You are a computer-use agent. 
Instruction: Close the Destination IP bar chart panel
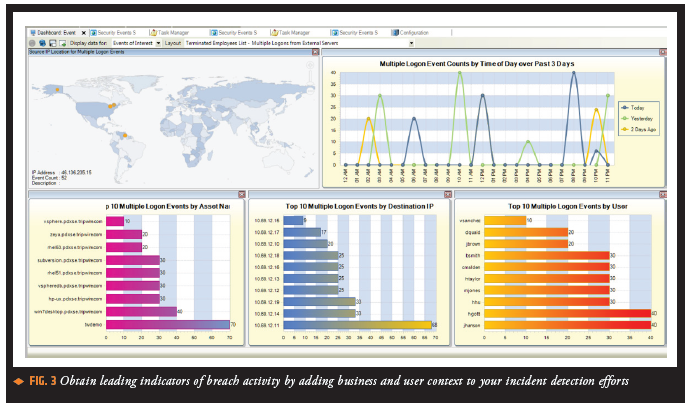(x=448, y=194)
